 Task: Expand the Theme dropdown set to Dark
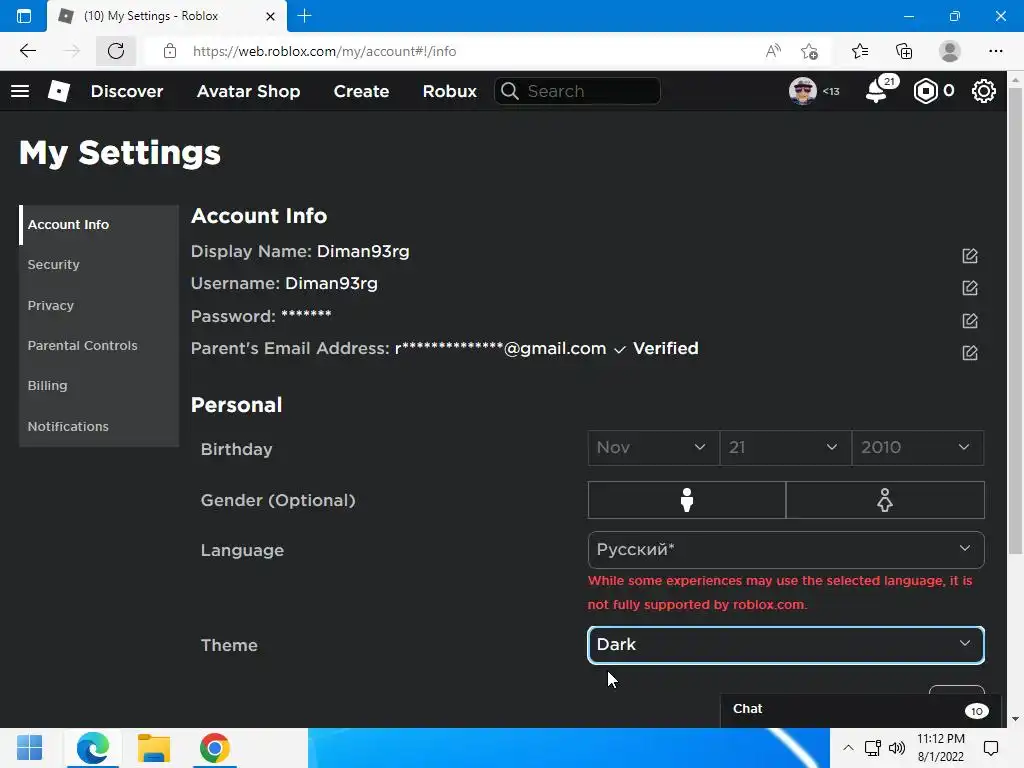pyautogui.click(x=786, y=645)
